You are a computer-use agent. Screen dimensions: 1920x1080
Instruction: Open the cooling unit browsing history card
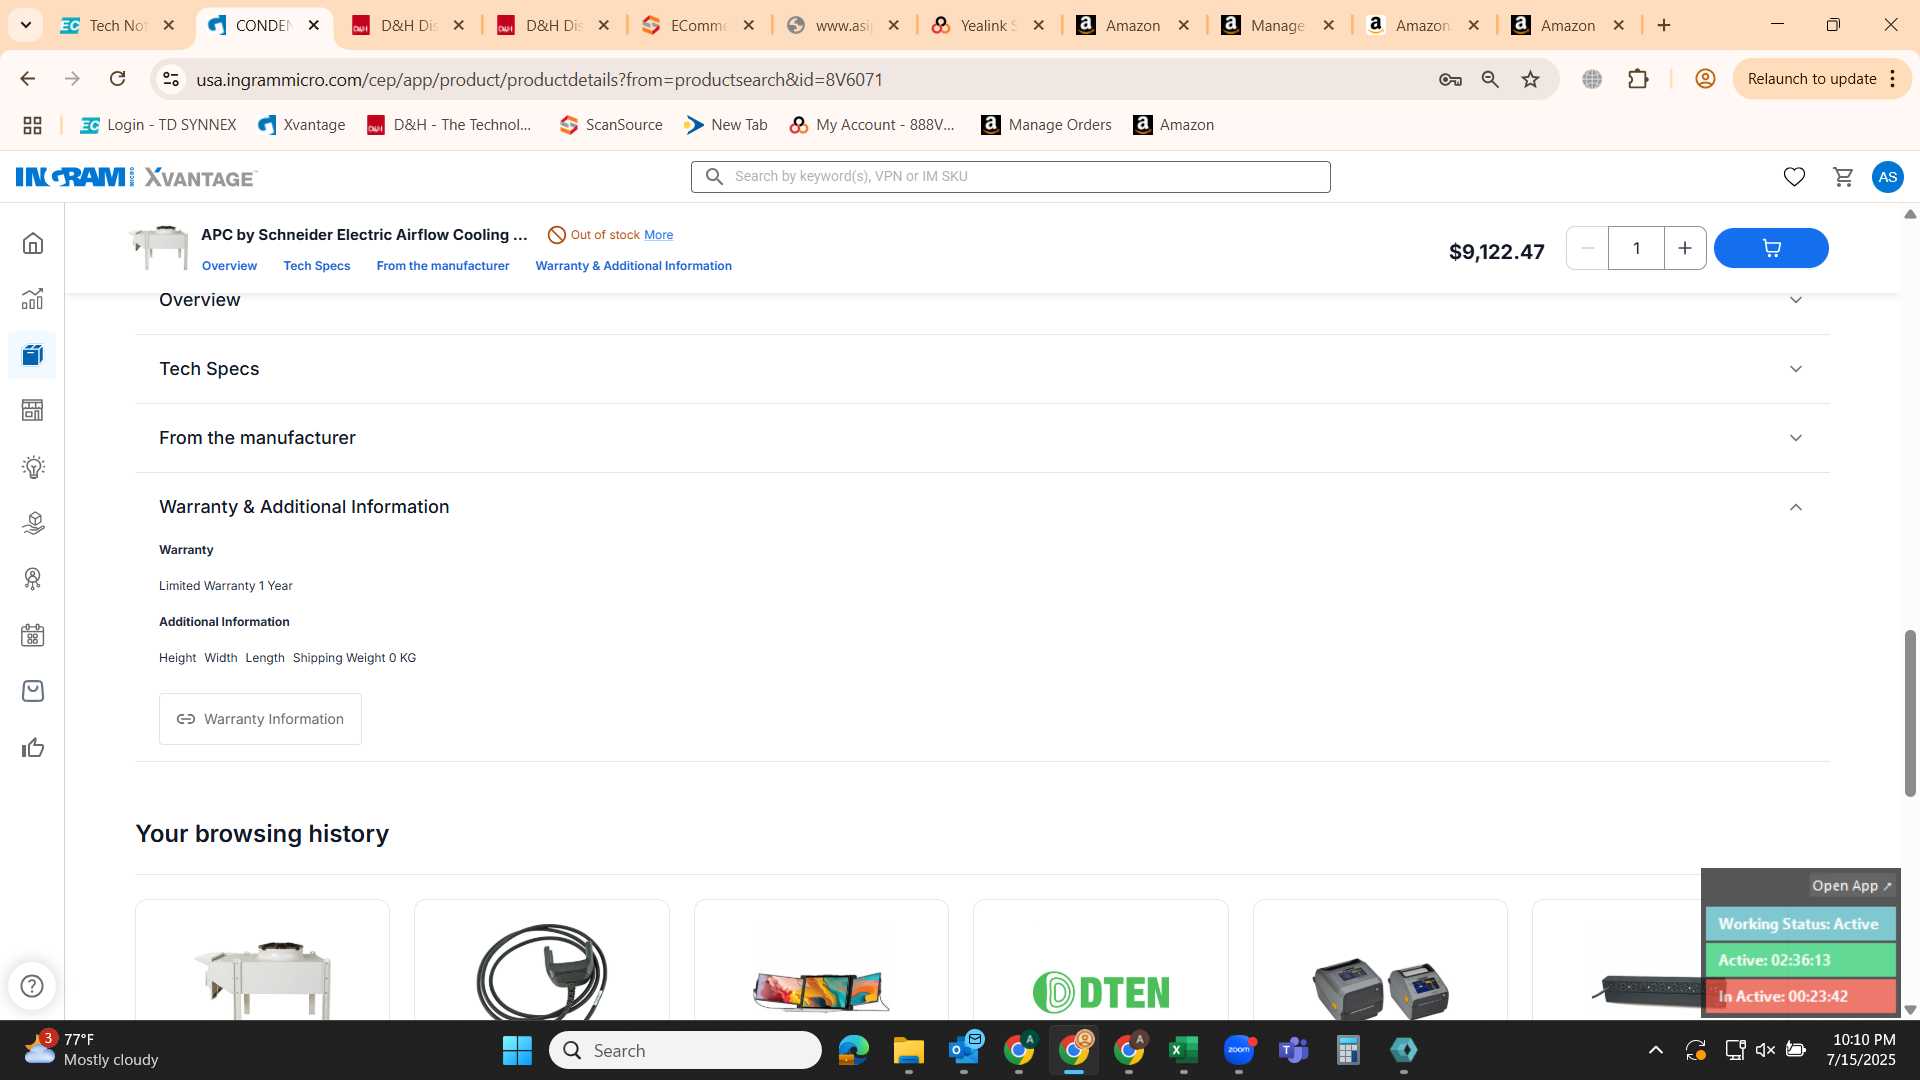pyautogui.click(x=262, y=960)
